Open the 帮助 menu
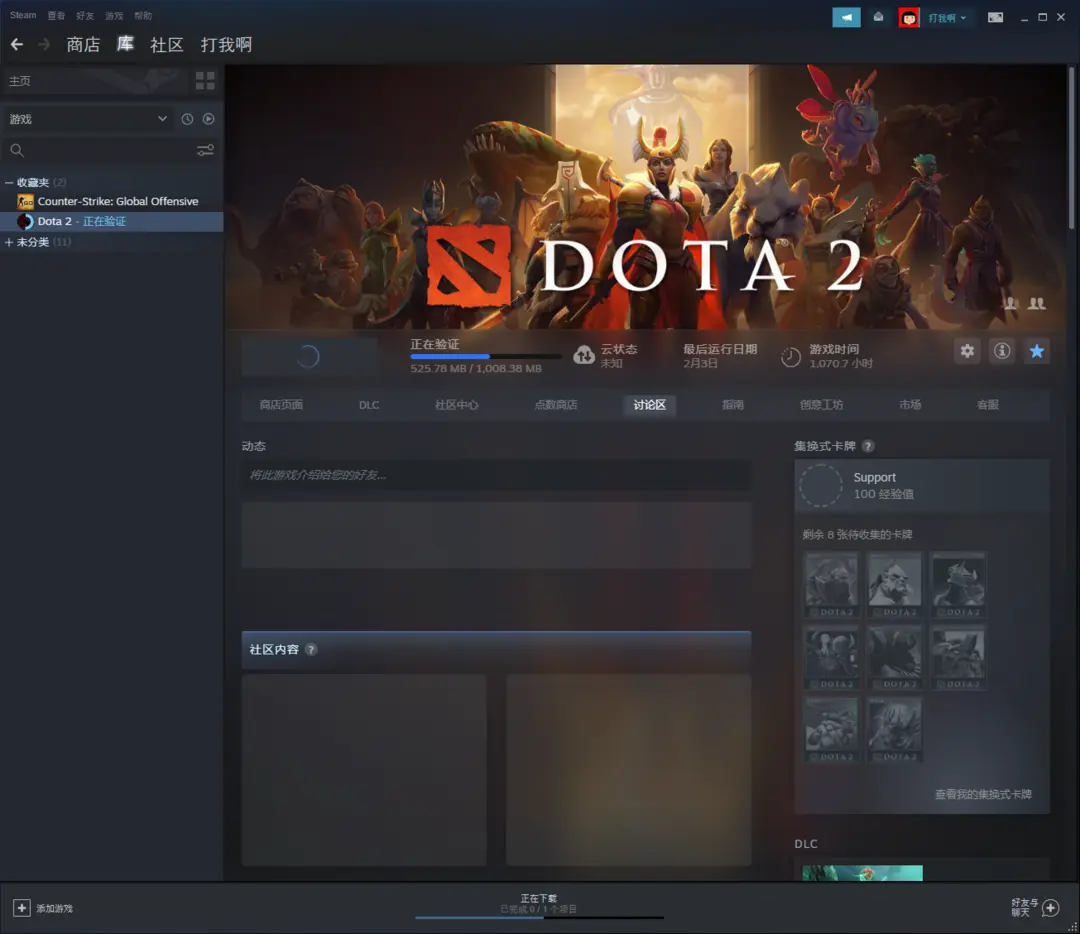The width and height of the screenshot is (1080, 934). (x=143, y=15)
